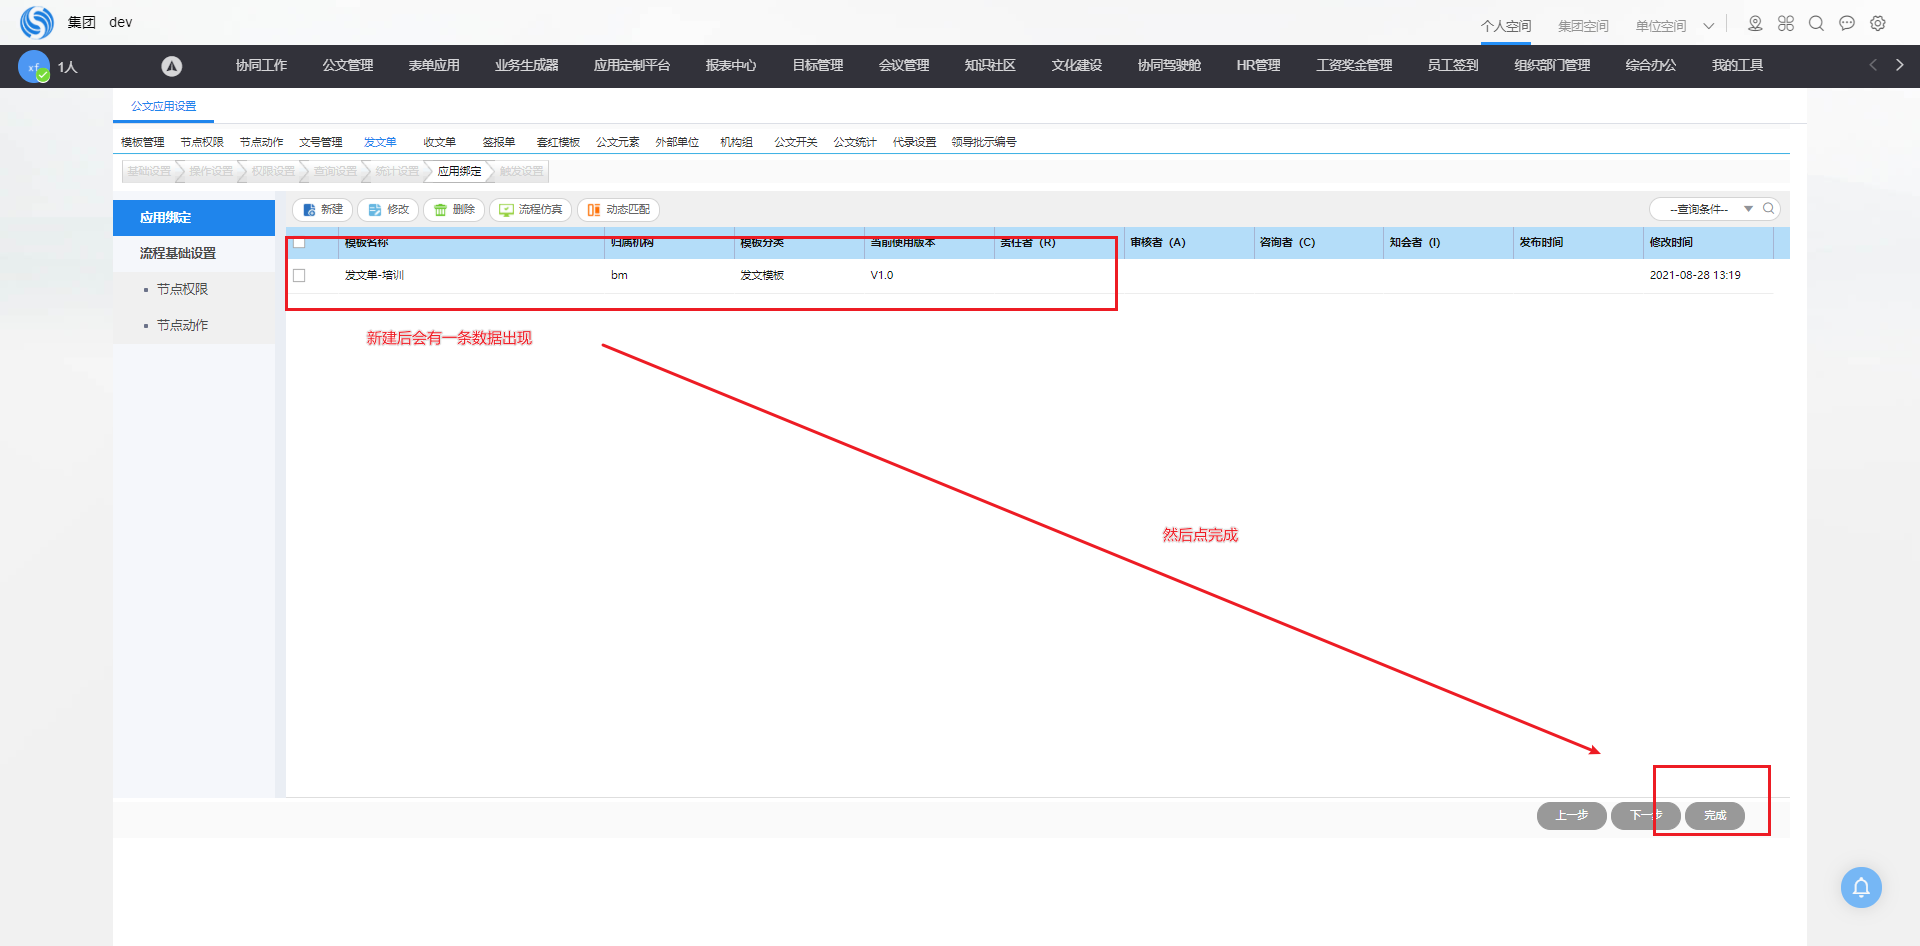The width and height of the screenshot is (1920, 946).
Task: Switch to 个人空间 tab
Action: pos(1506,26)
